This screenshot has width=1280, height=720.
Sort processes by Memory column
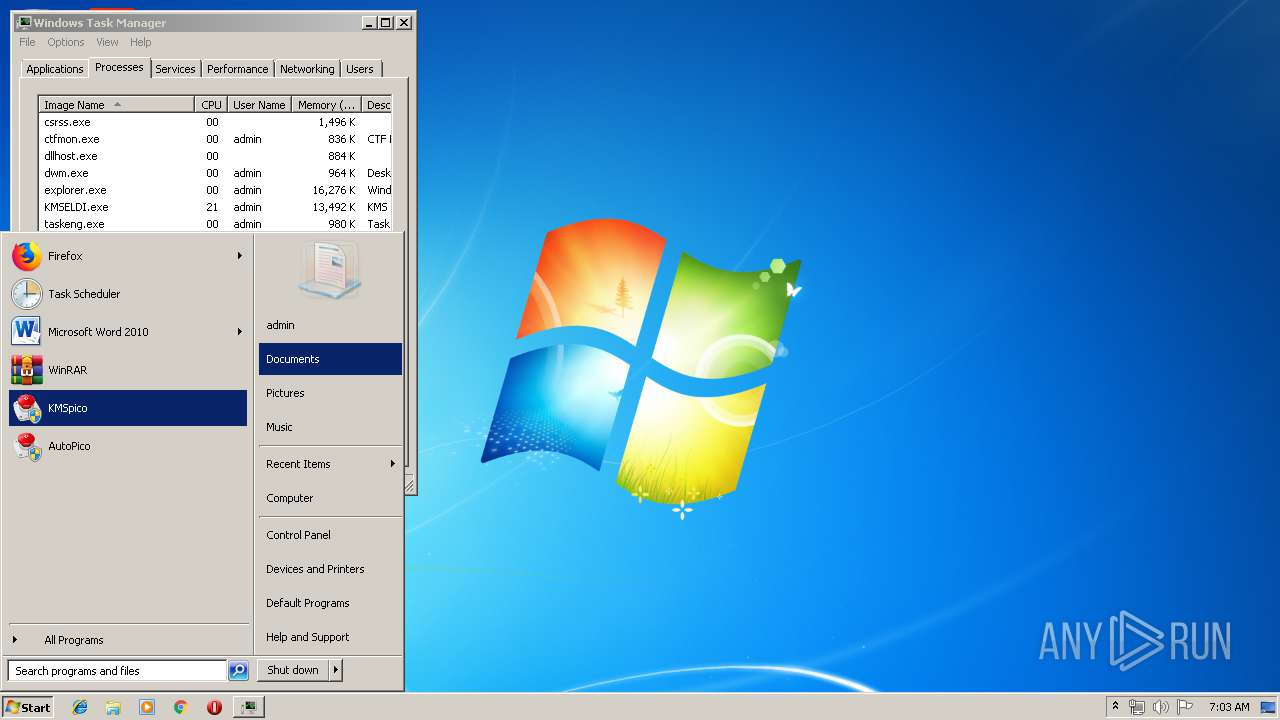pyautogui.click(x=326, y=105)
